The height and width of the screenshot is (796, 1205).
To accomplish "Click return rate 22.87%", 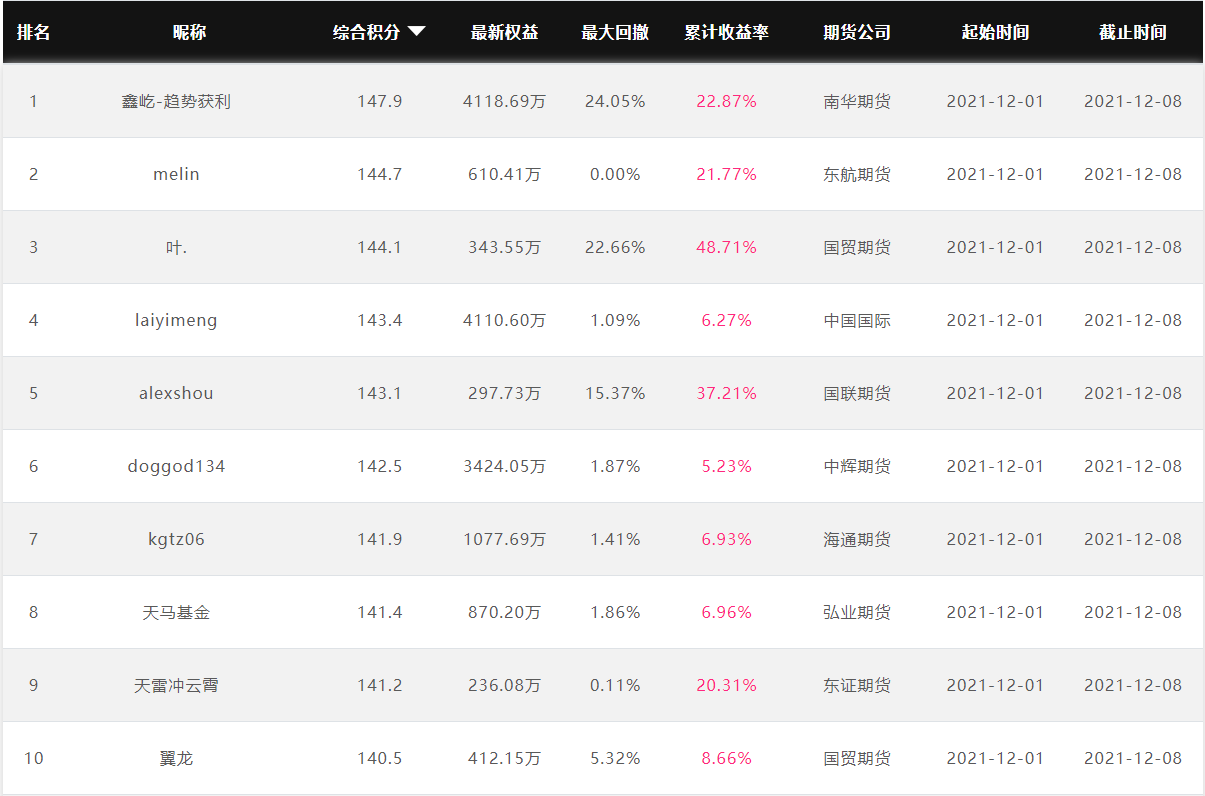I will click(x=727, y=101).
